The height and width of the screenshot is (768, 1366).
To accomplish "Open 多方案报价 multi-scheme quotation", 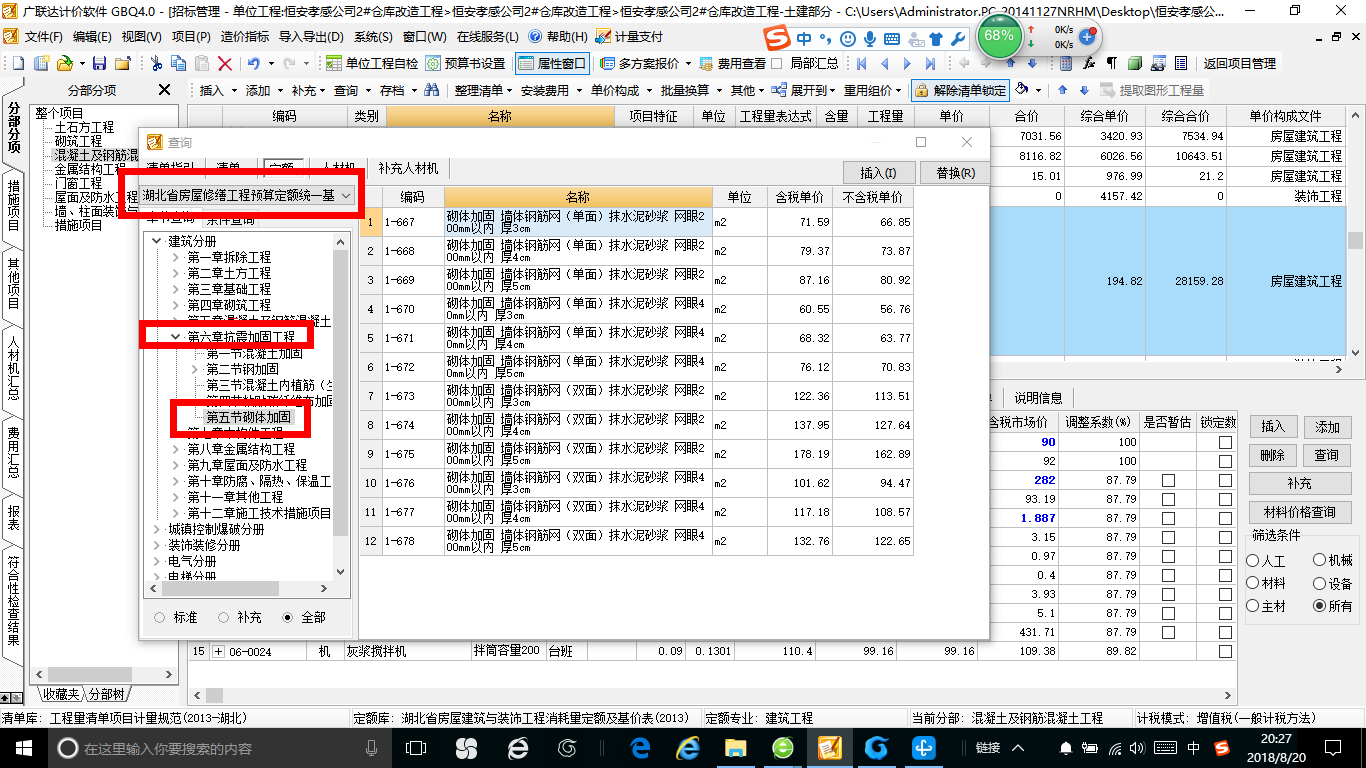I will [647, 63].
